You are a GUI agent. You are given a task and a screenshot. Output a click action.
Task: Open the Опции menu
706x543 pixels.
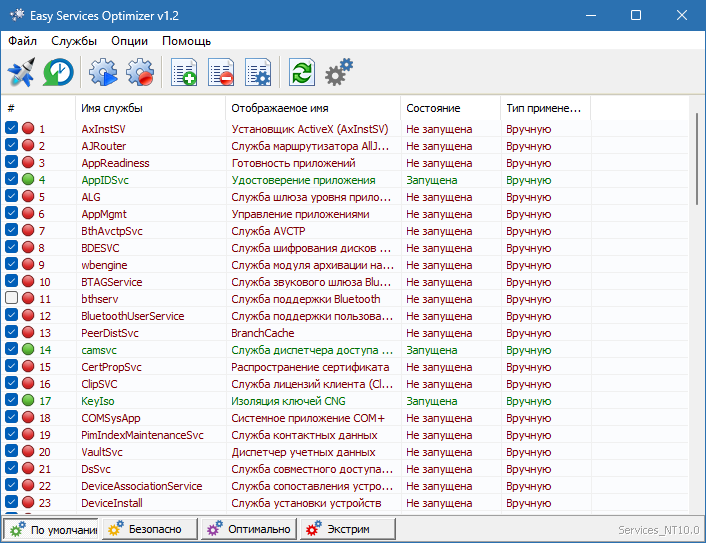coord(130,41)
